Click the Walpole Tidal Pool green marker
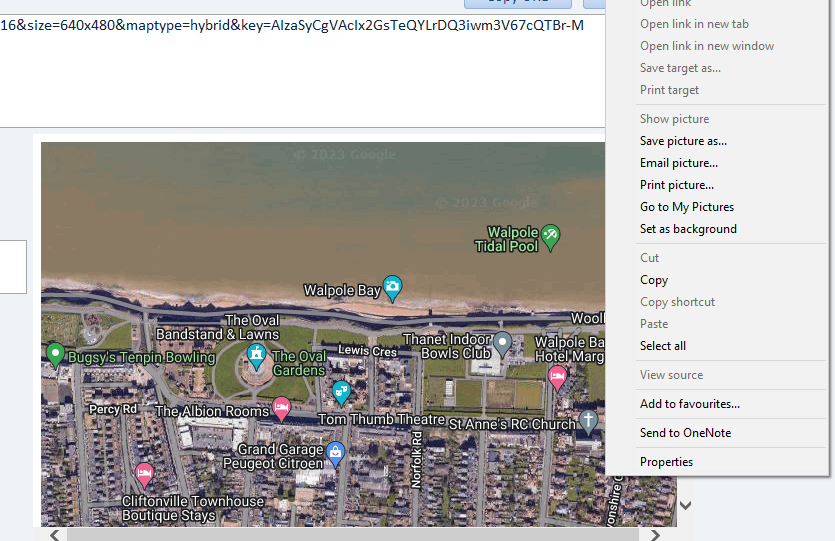Image resolution: width=835 pixels, height=541 pixels. (551, 236)
